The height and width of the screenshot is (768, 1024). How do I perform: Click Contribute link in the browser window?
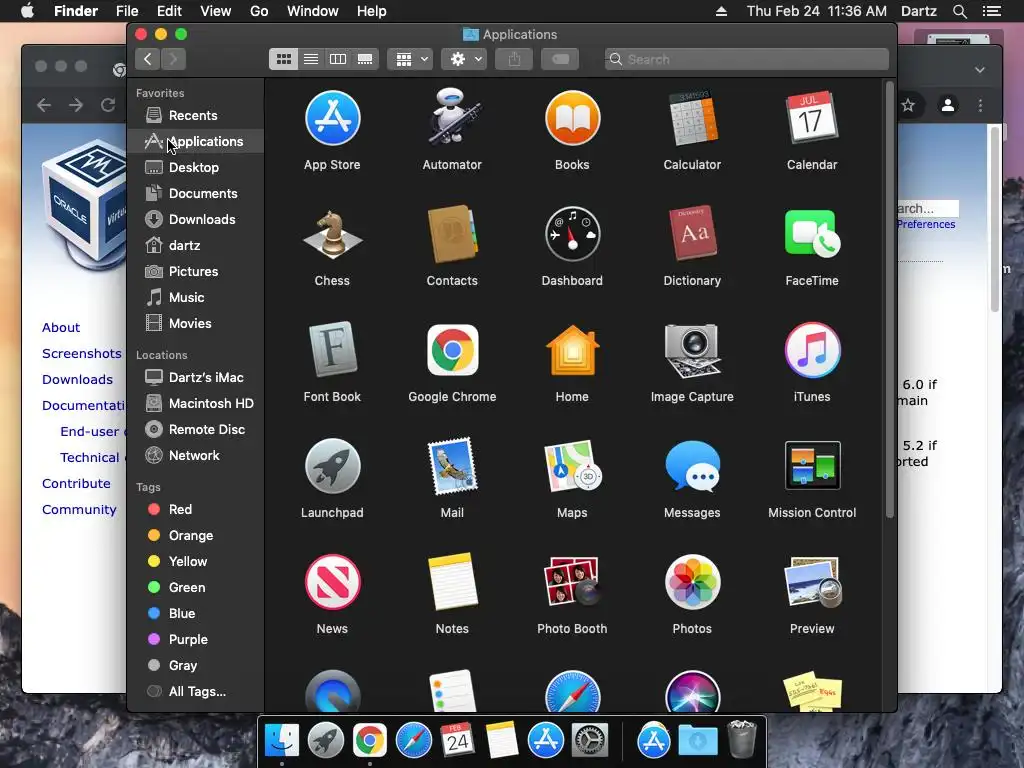76,483
